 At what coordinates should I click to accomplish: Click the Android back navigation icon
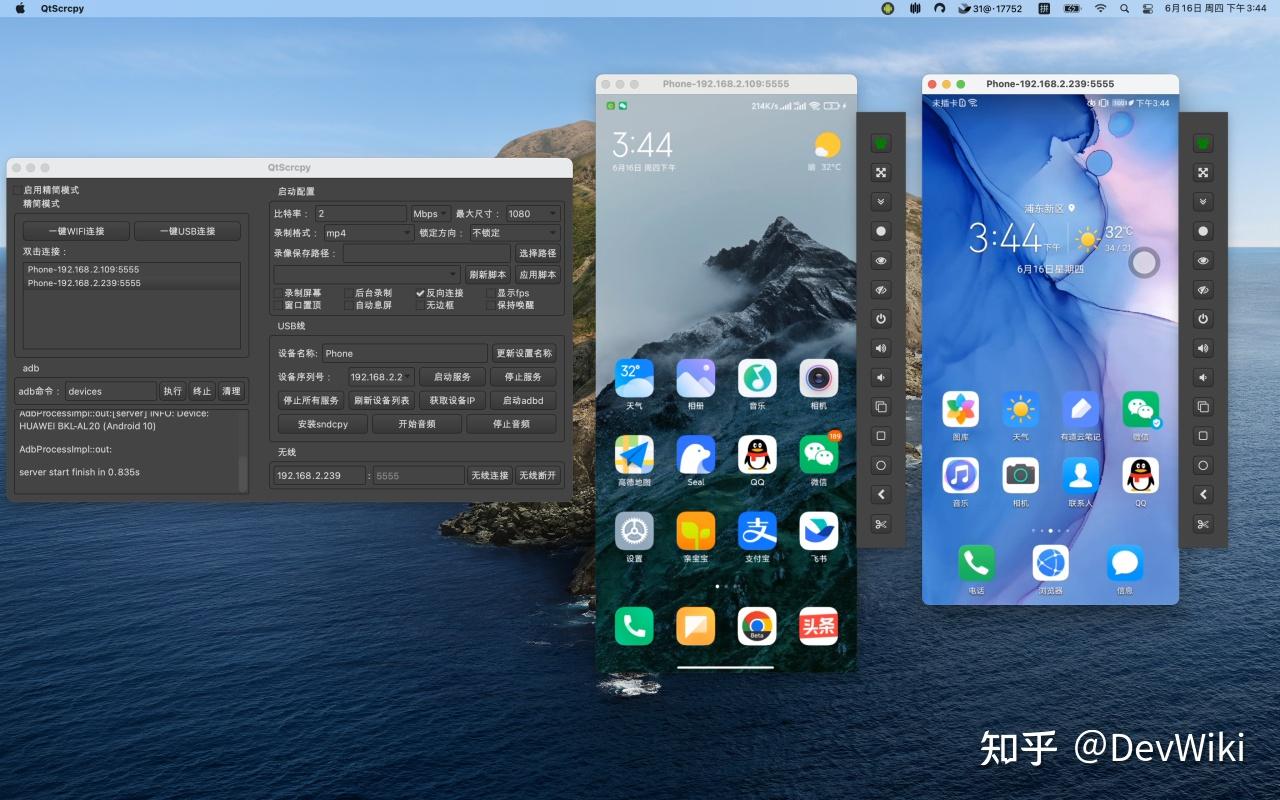click(x=881, y=494)
